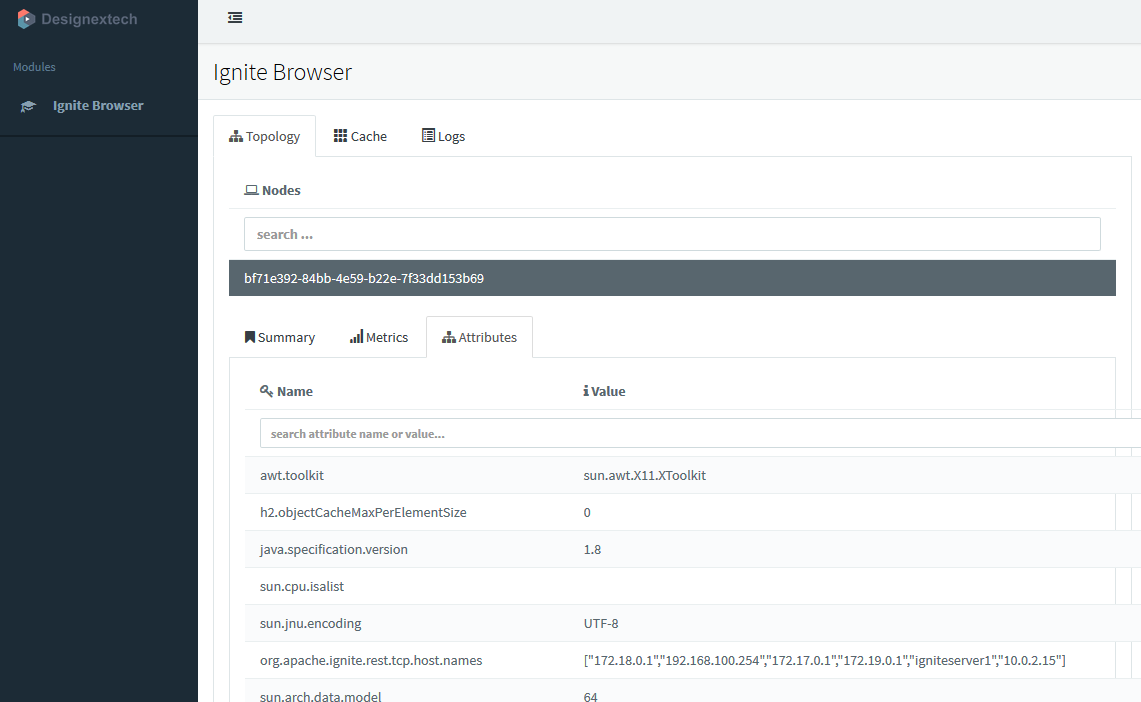Click the awt.toolkit attribute name
1141x702 pixels.
(x=292, y=475)
